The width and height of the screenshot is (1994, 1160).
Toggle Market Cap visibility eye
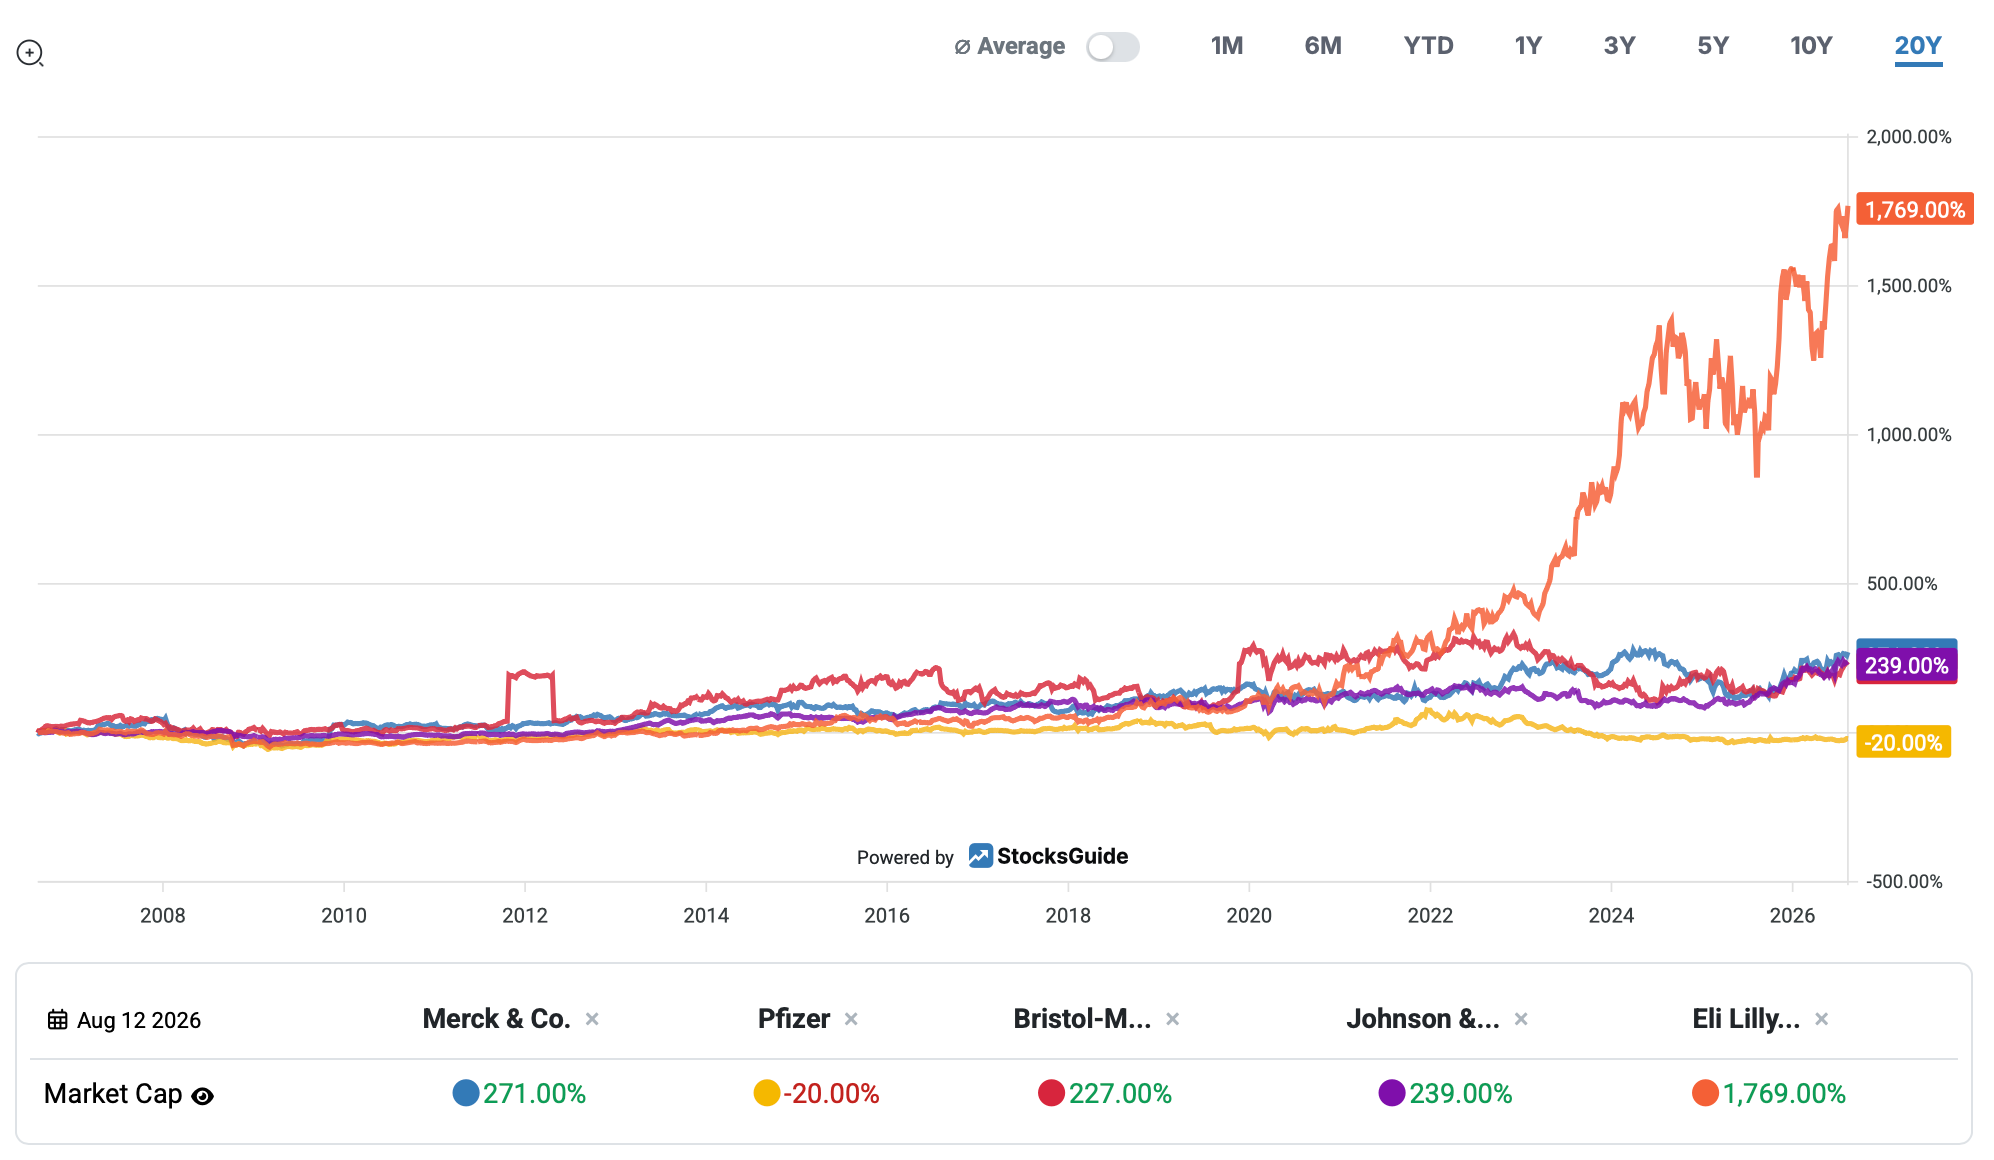point(202,1096)
